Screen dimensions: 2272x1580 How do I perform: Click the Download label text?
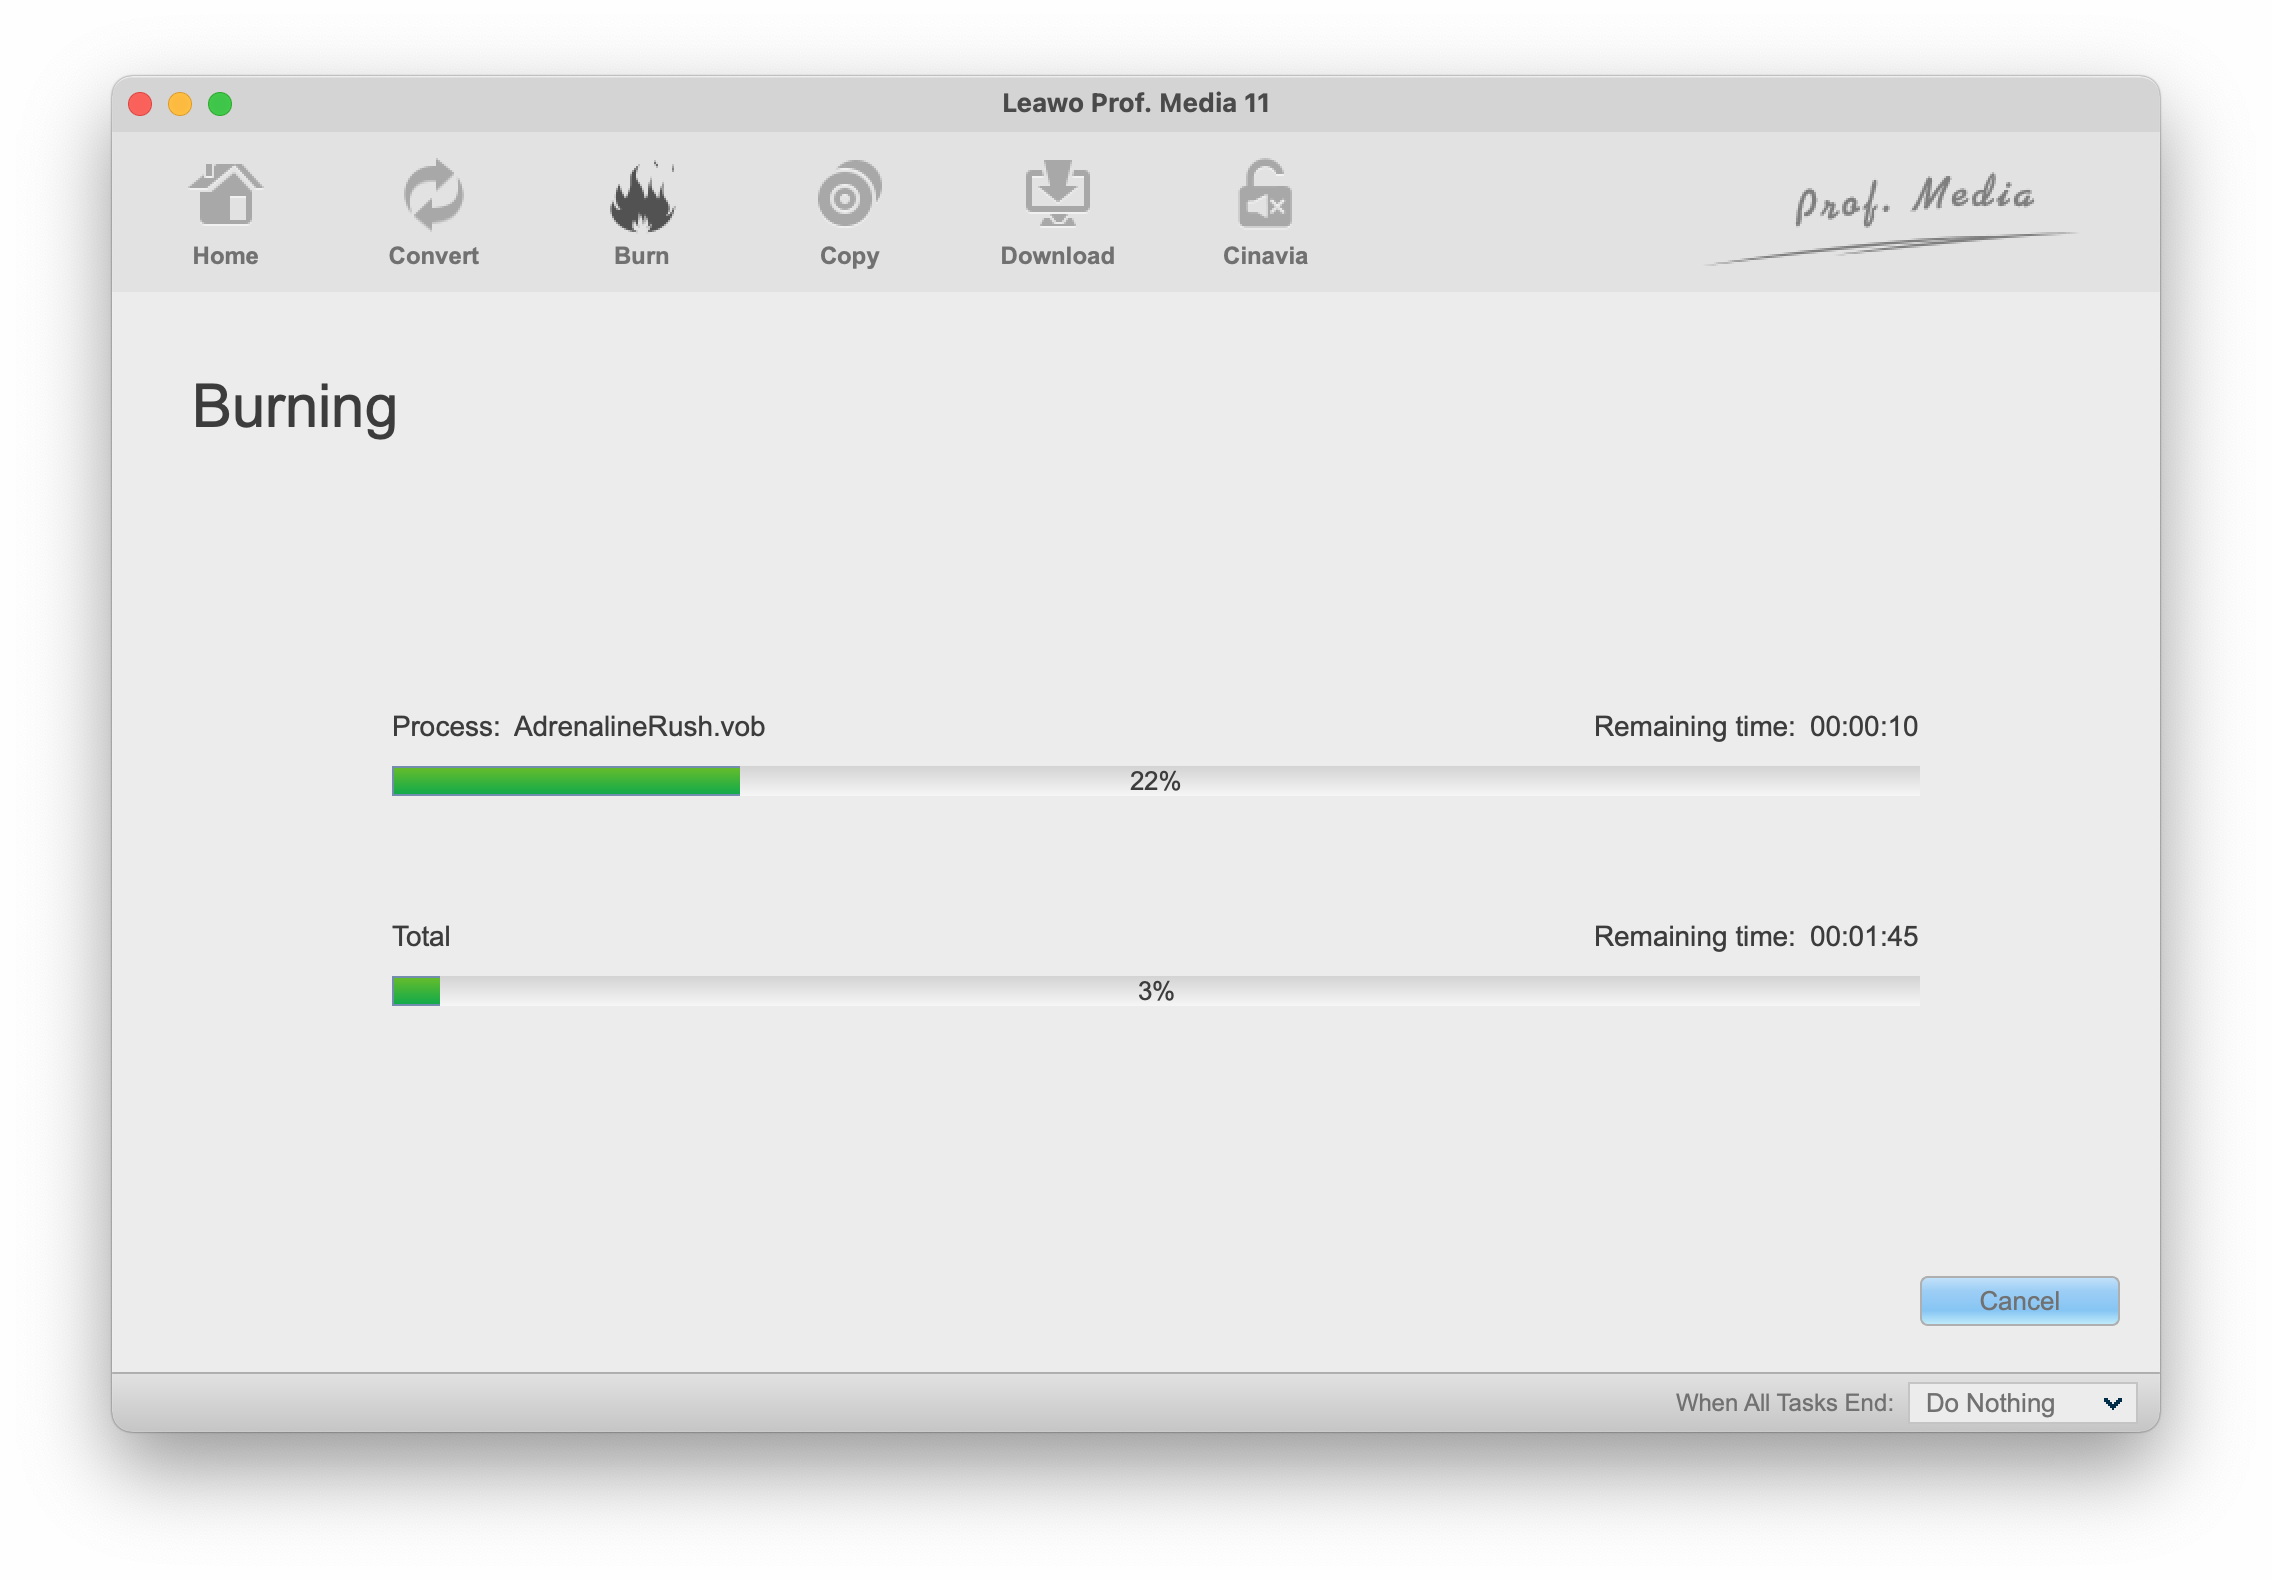(x=1057, y=256)
